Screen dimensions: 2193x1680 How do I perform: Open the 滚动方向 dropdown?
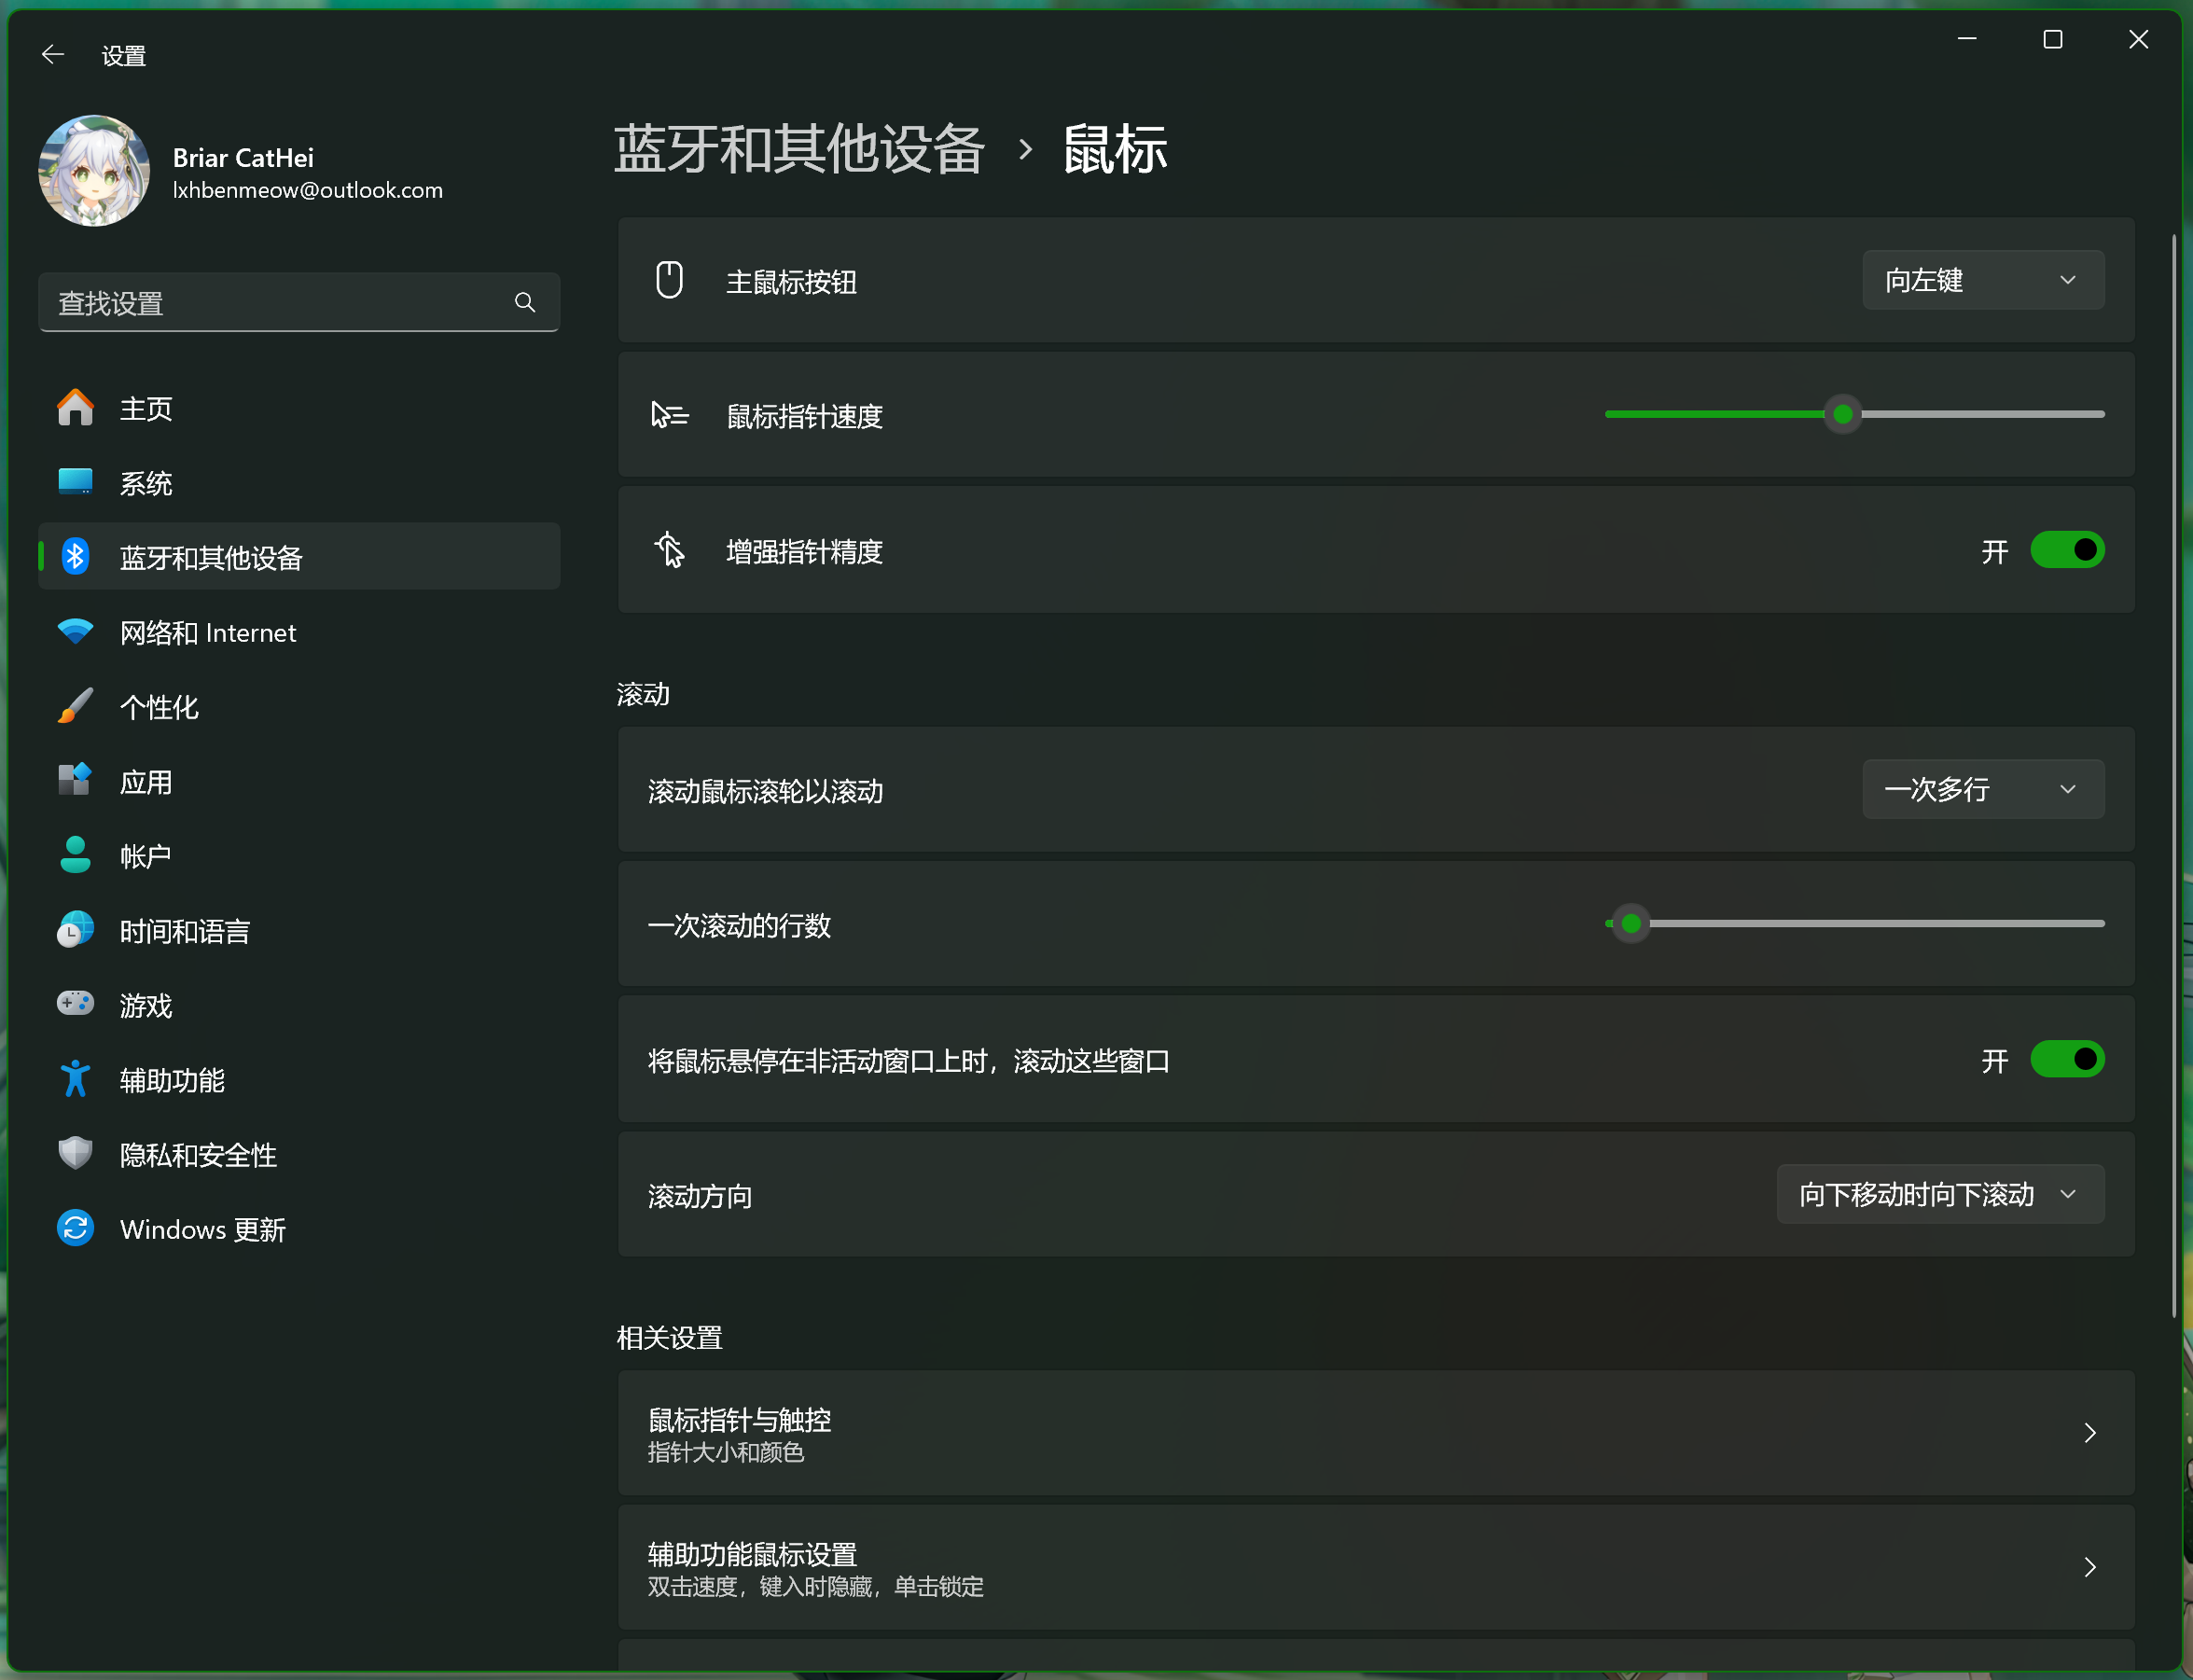1939,1194
